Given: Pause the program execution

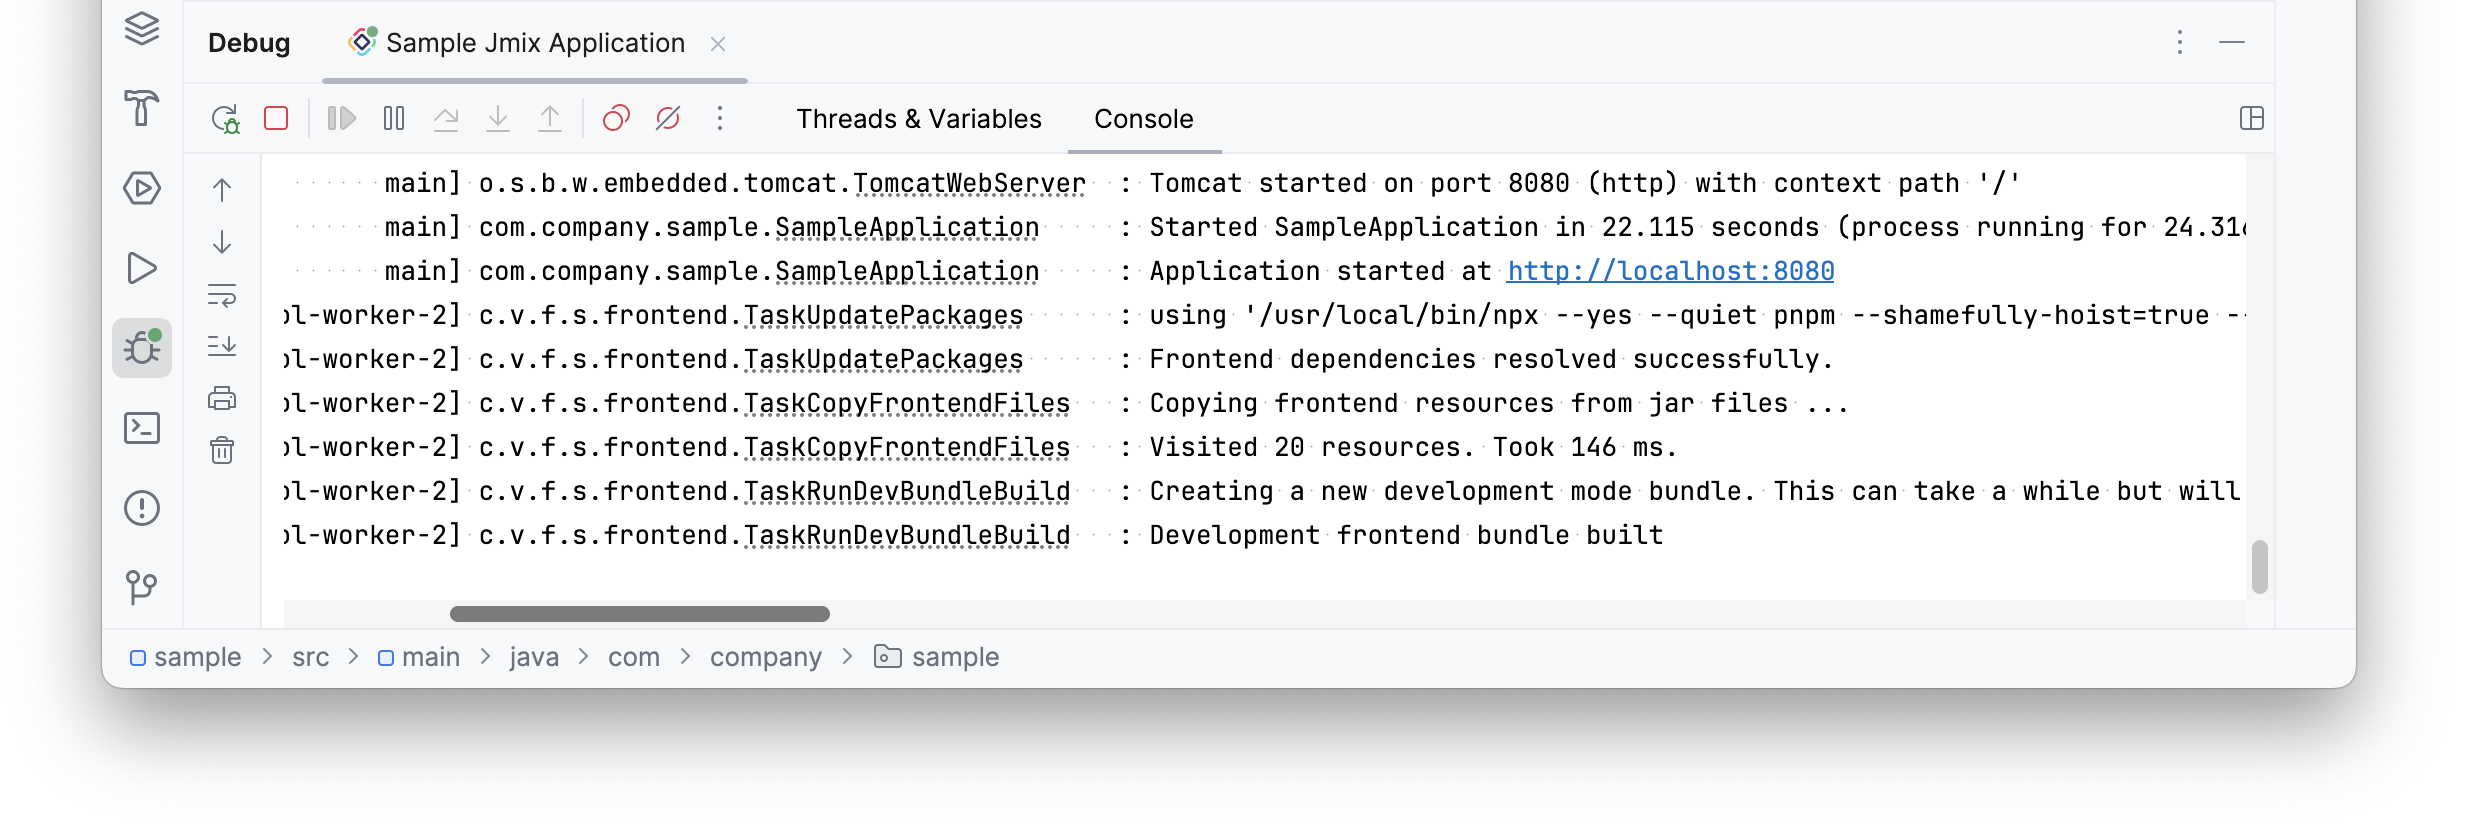Looking at the screenshot, I should 394,119.
